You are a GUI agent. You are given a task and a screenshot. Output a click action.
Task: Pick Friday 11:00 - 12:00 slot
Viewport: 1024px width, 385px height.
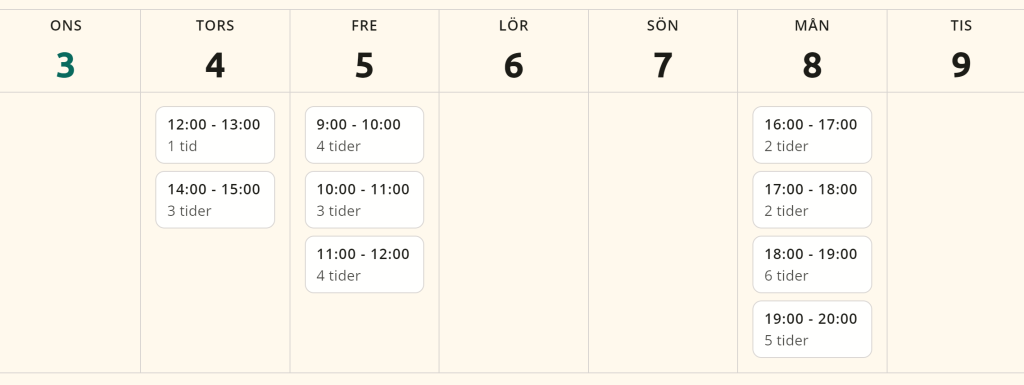click(364, 264)
